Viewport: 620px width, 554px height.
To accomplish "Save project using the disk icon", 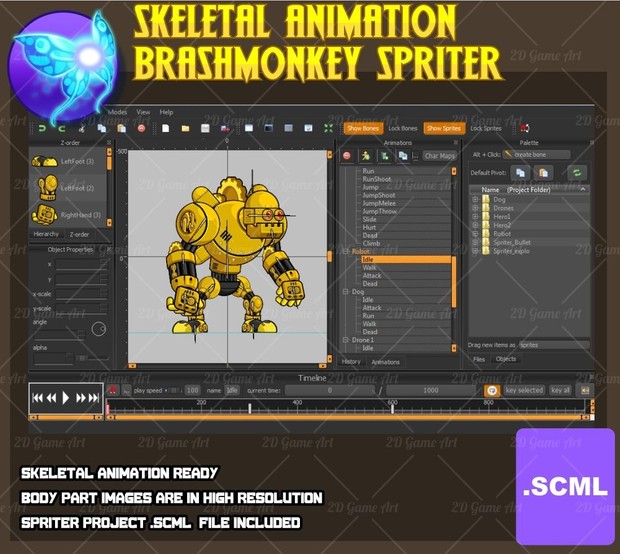I will coord(205,128).
